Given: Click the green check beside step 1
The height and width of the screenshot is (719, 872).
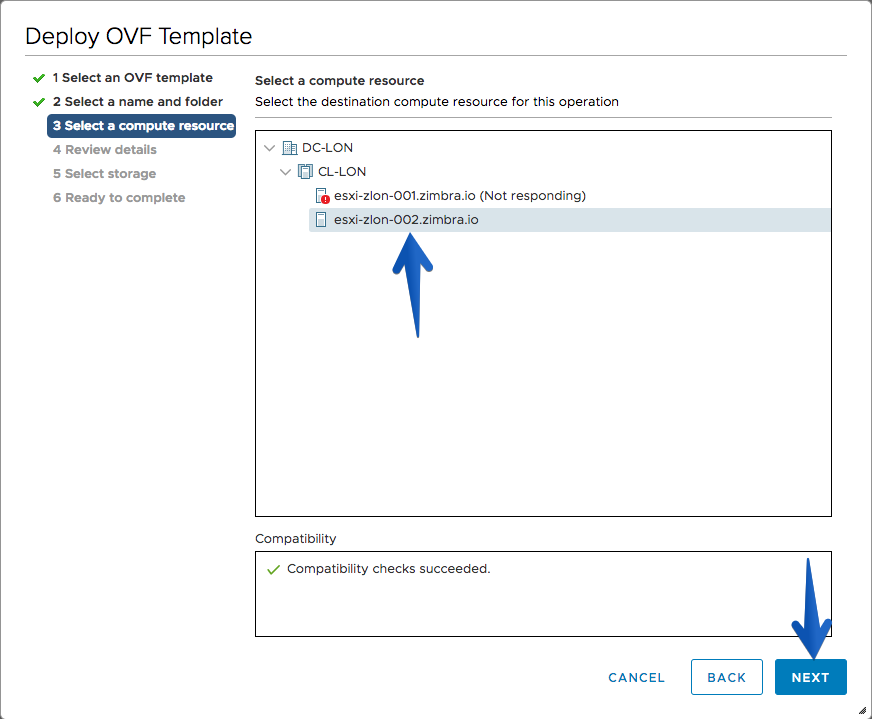Looking at the screenshot, I should (x=39, y=78).
